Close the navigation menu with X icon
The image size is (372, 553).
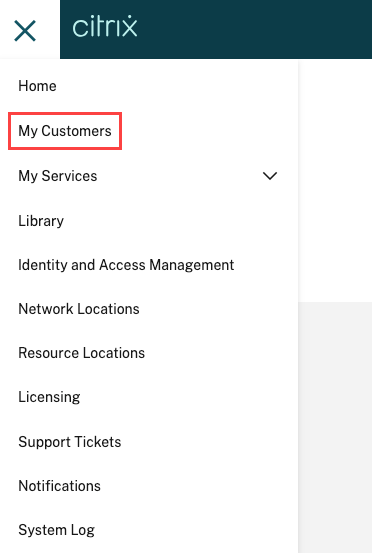(x=25, y=30)
